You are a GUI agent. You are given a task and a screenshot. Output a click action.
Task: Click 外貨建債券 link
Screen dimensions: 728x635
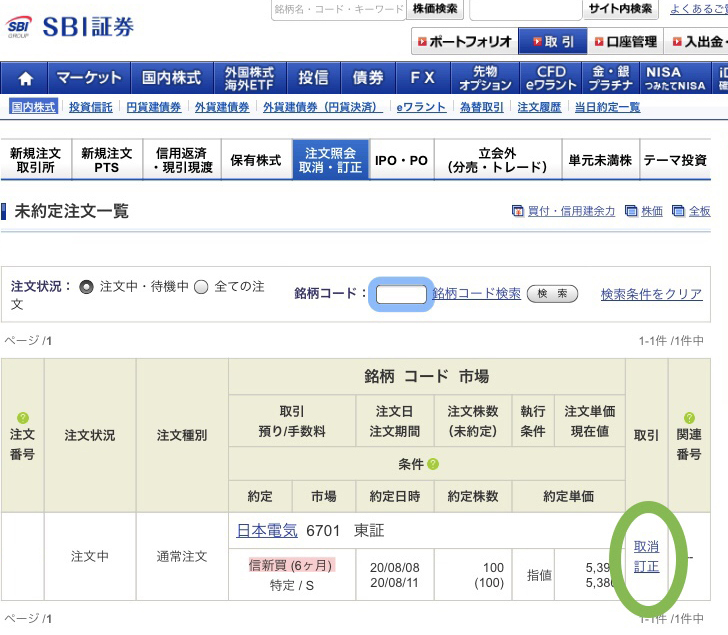[x=222, y=107]
